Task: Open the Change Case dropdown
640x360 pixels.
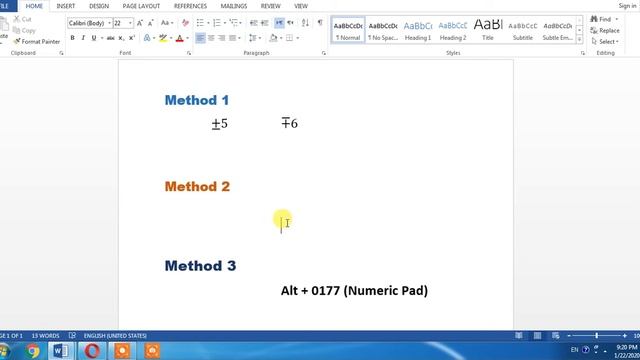Action: click(x=167, y=23)
